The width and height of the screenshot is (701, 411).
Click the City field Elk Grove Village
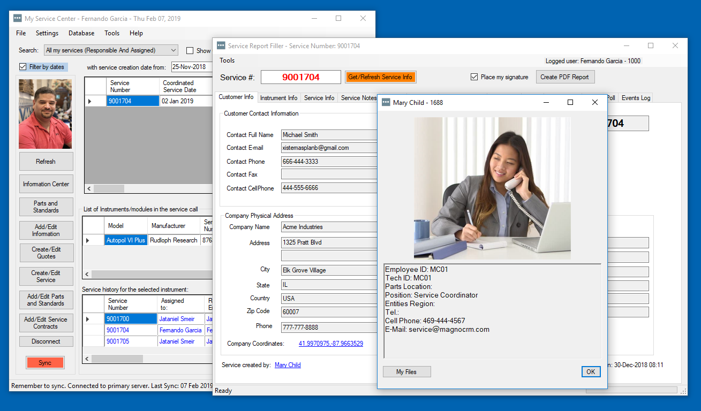pos(329,270)
